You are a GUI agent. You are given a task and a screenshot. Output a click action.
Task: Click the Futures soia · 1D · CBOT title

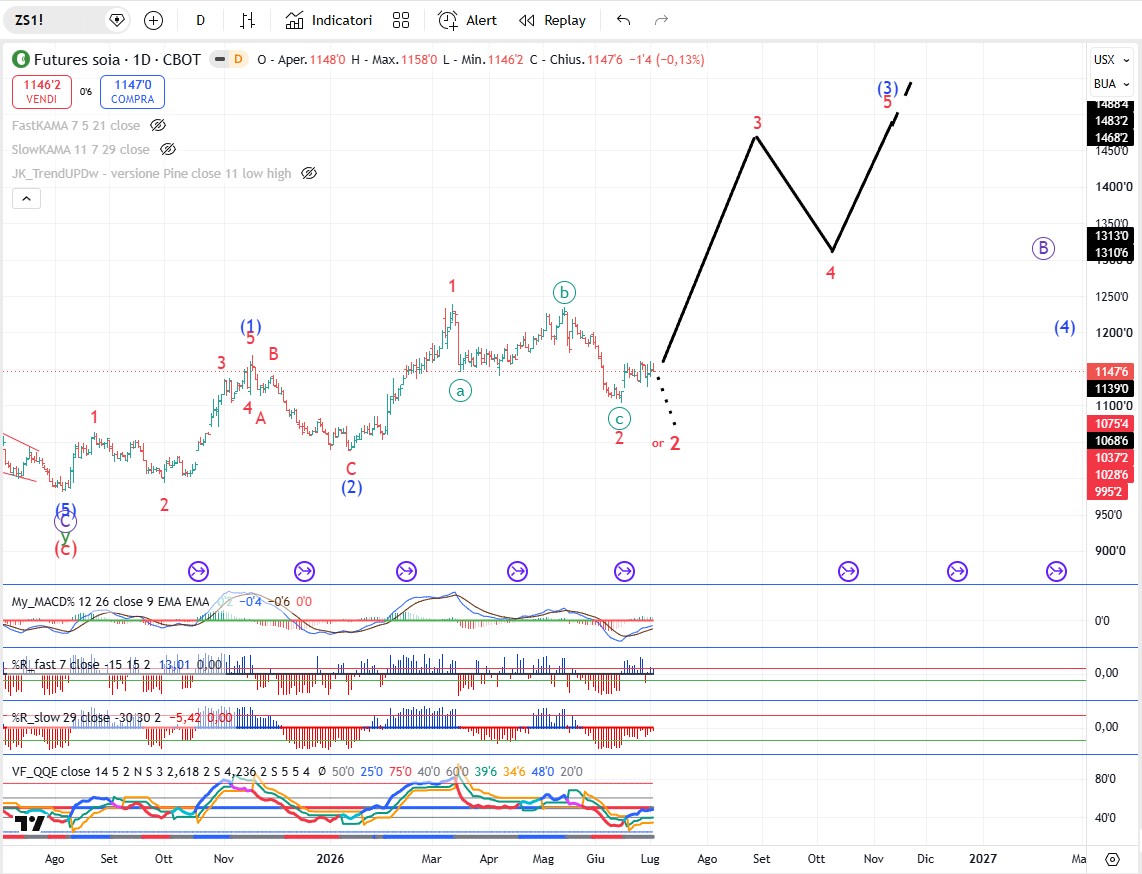[117, 60]
